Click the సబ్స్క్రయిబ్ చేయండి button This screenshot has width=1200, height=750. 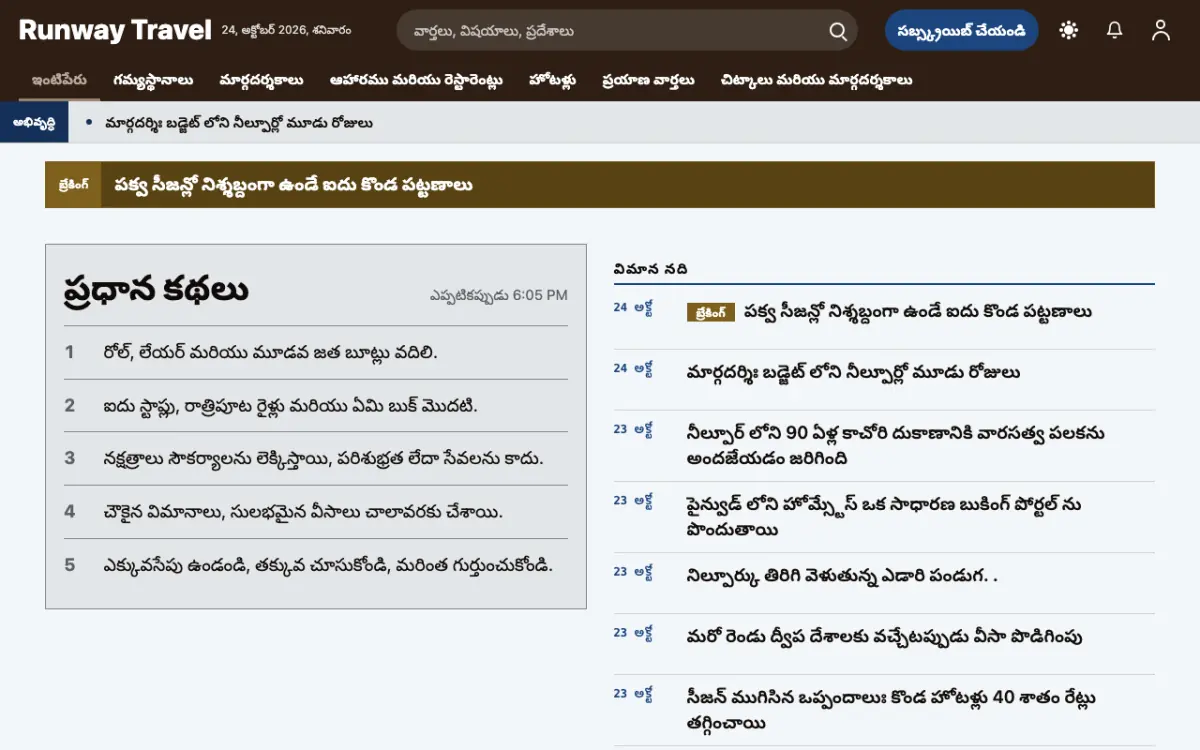pyautogui.click(x=962, y=30)
